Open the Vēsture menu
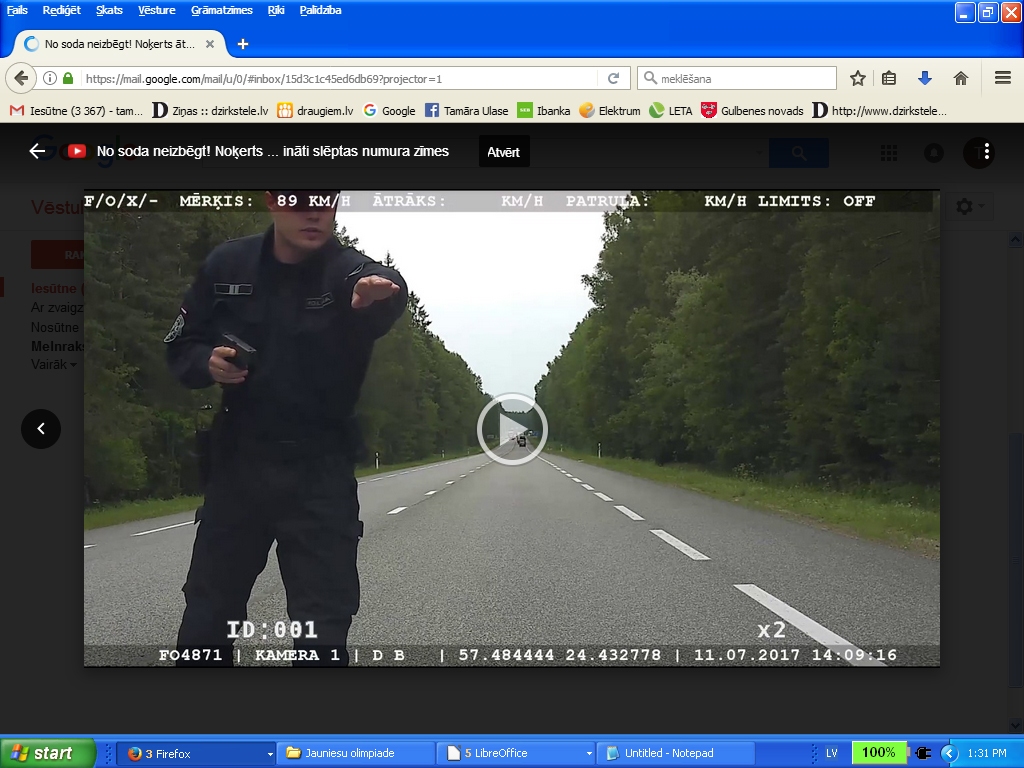1024x768 pixels. [x=154, y=10]
